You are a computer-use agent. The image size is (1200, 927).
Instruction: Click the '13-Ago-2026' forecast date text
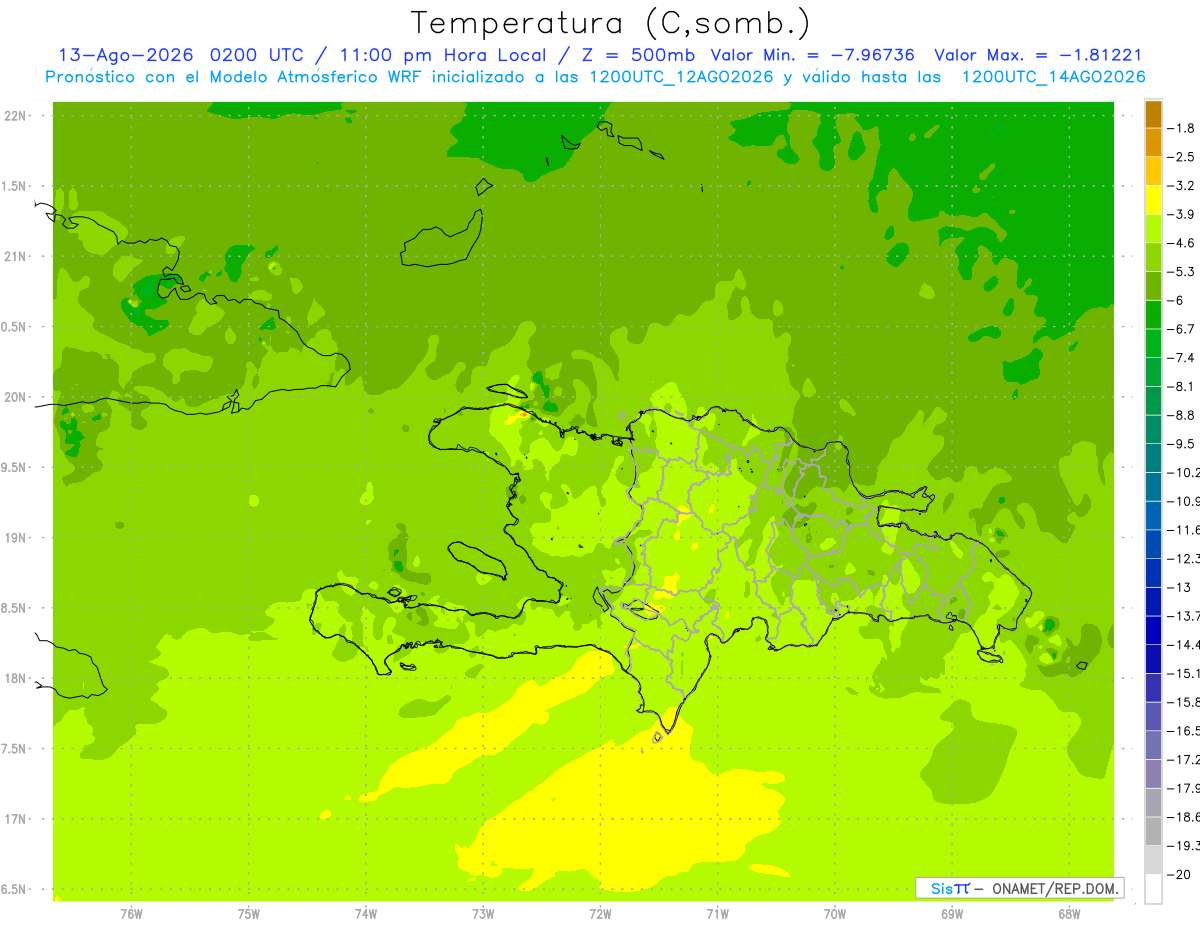[x=126, y=55]
